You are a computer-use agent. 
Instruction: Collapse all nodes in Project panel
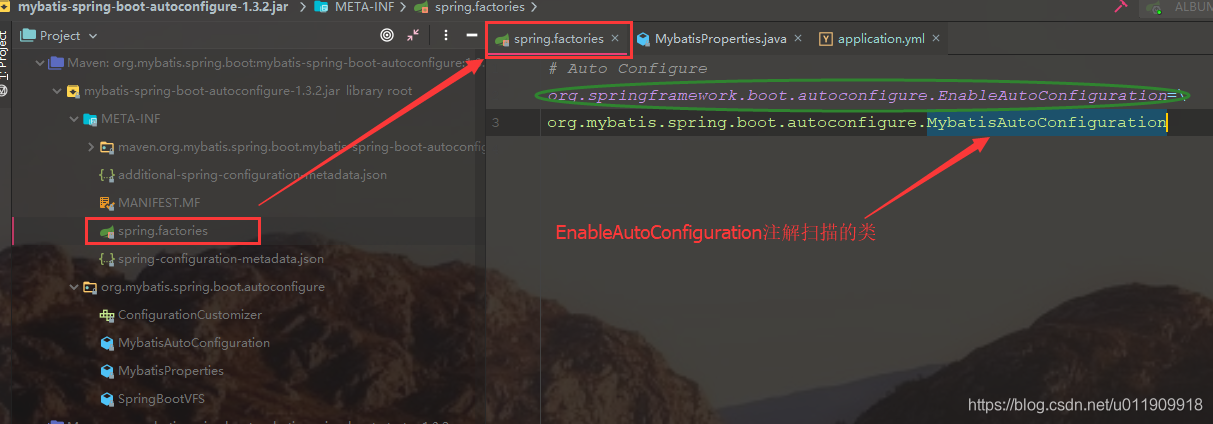[x=414, y=35]
